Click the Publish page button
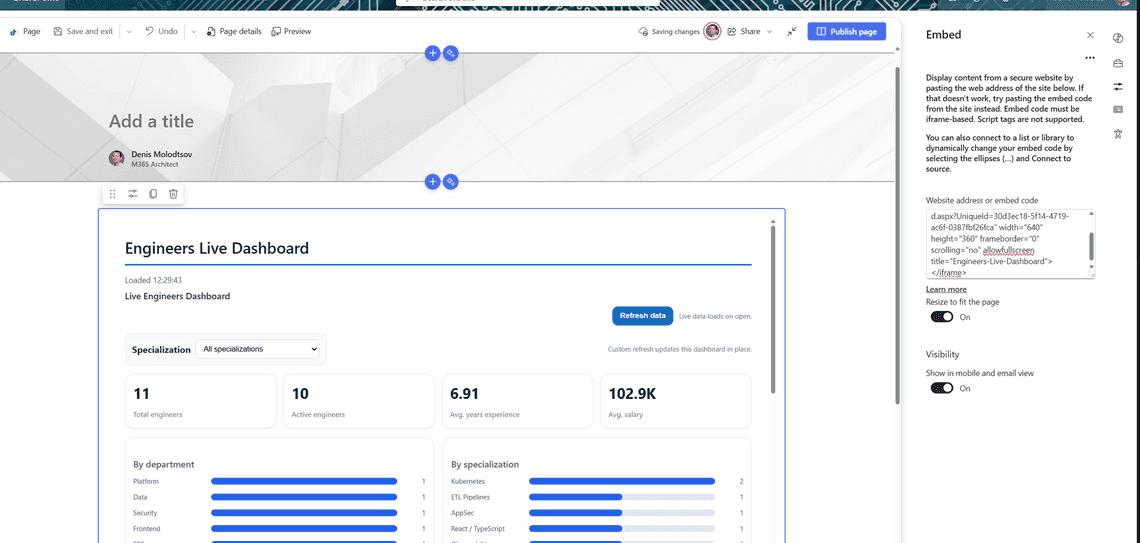The height and width of the screenshot is (543, 1140). (x=846, y=31)
